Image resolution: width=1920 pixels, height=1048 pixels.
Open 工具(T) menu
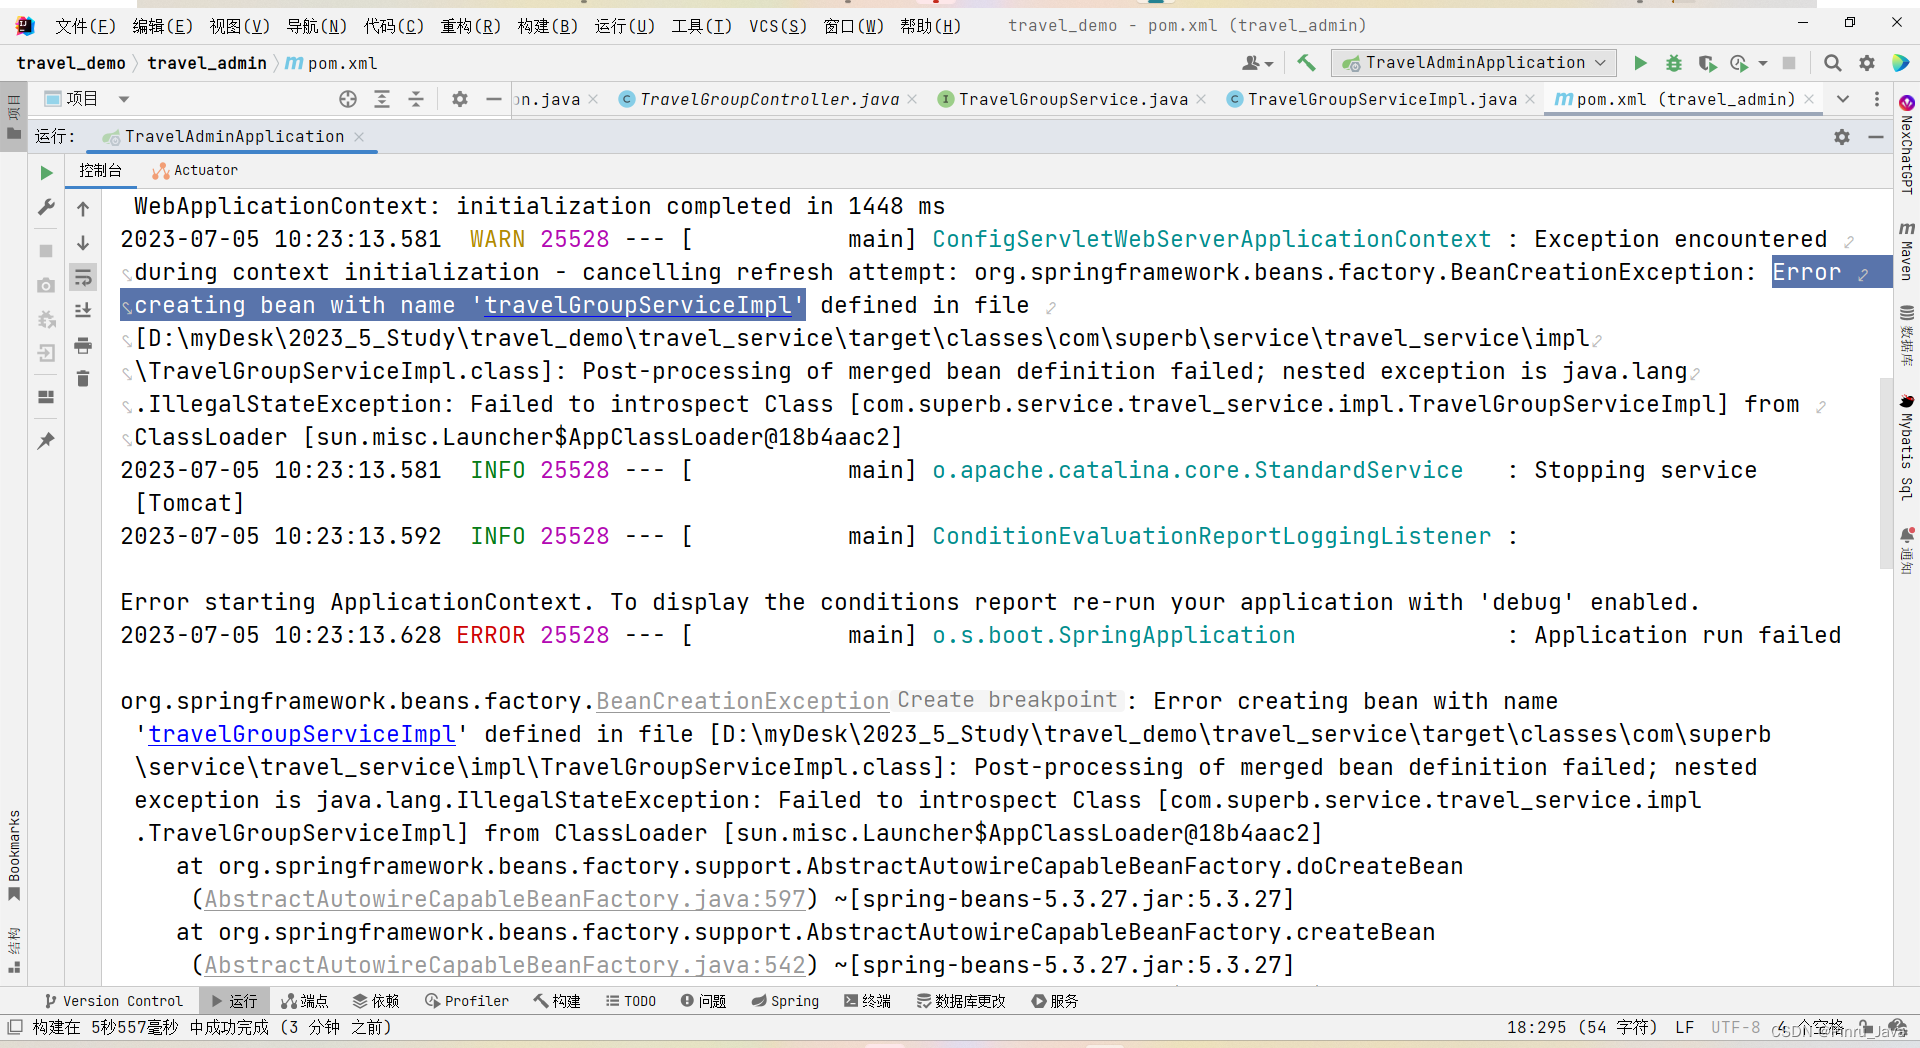(701, 26)
